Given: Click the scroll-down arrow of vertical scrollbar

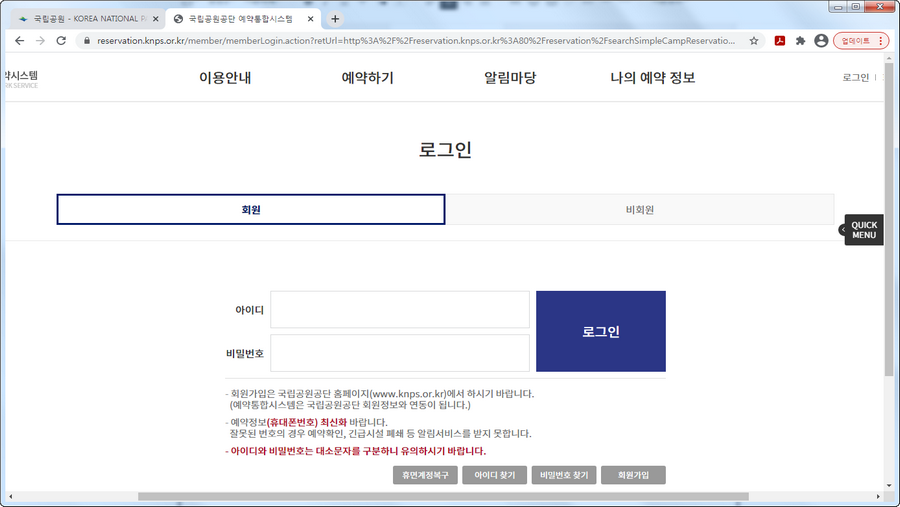Looking at the screenshot, I should click(889, 486).
